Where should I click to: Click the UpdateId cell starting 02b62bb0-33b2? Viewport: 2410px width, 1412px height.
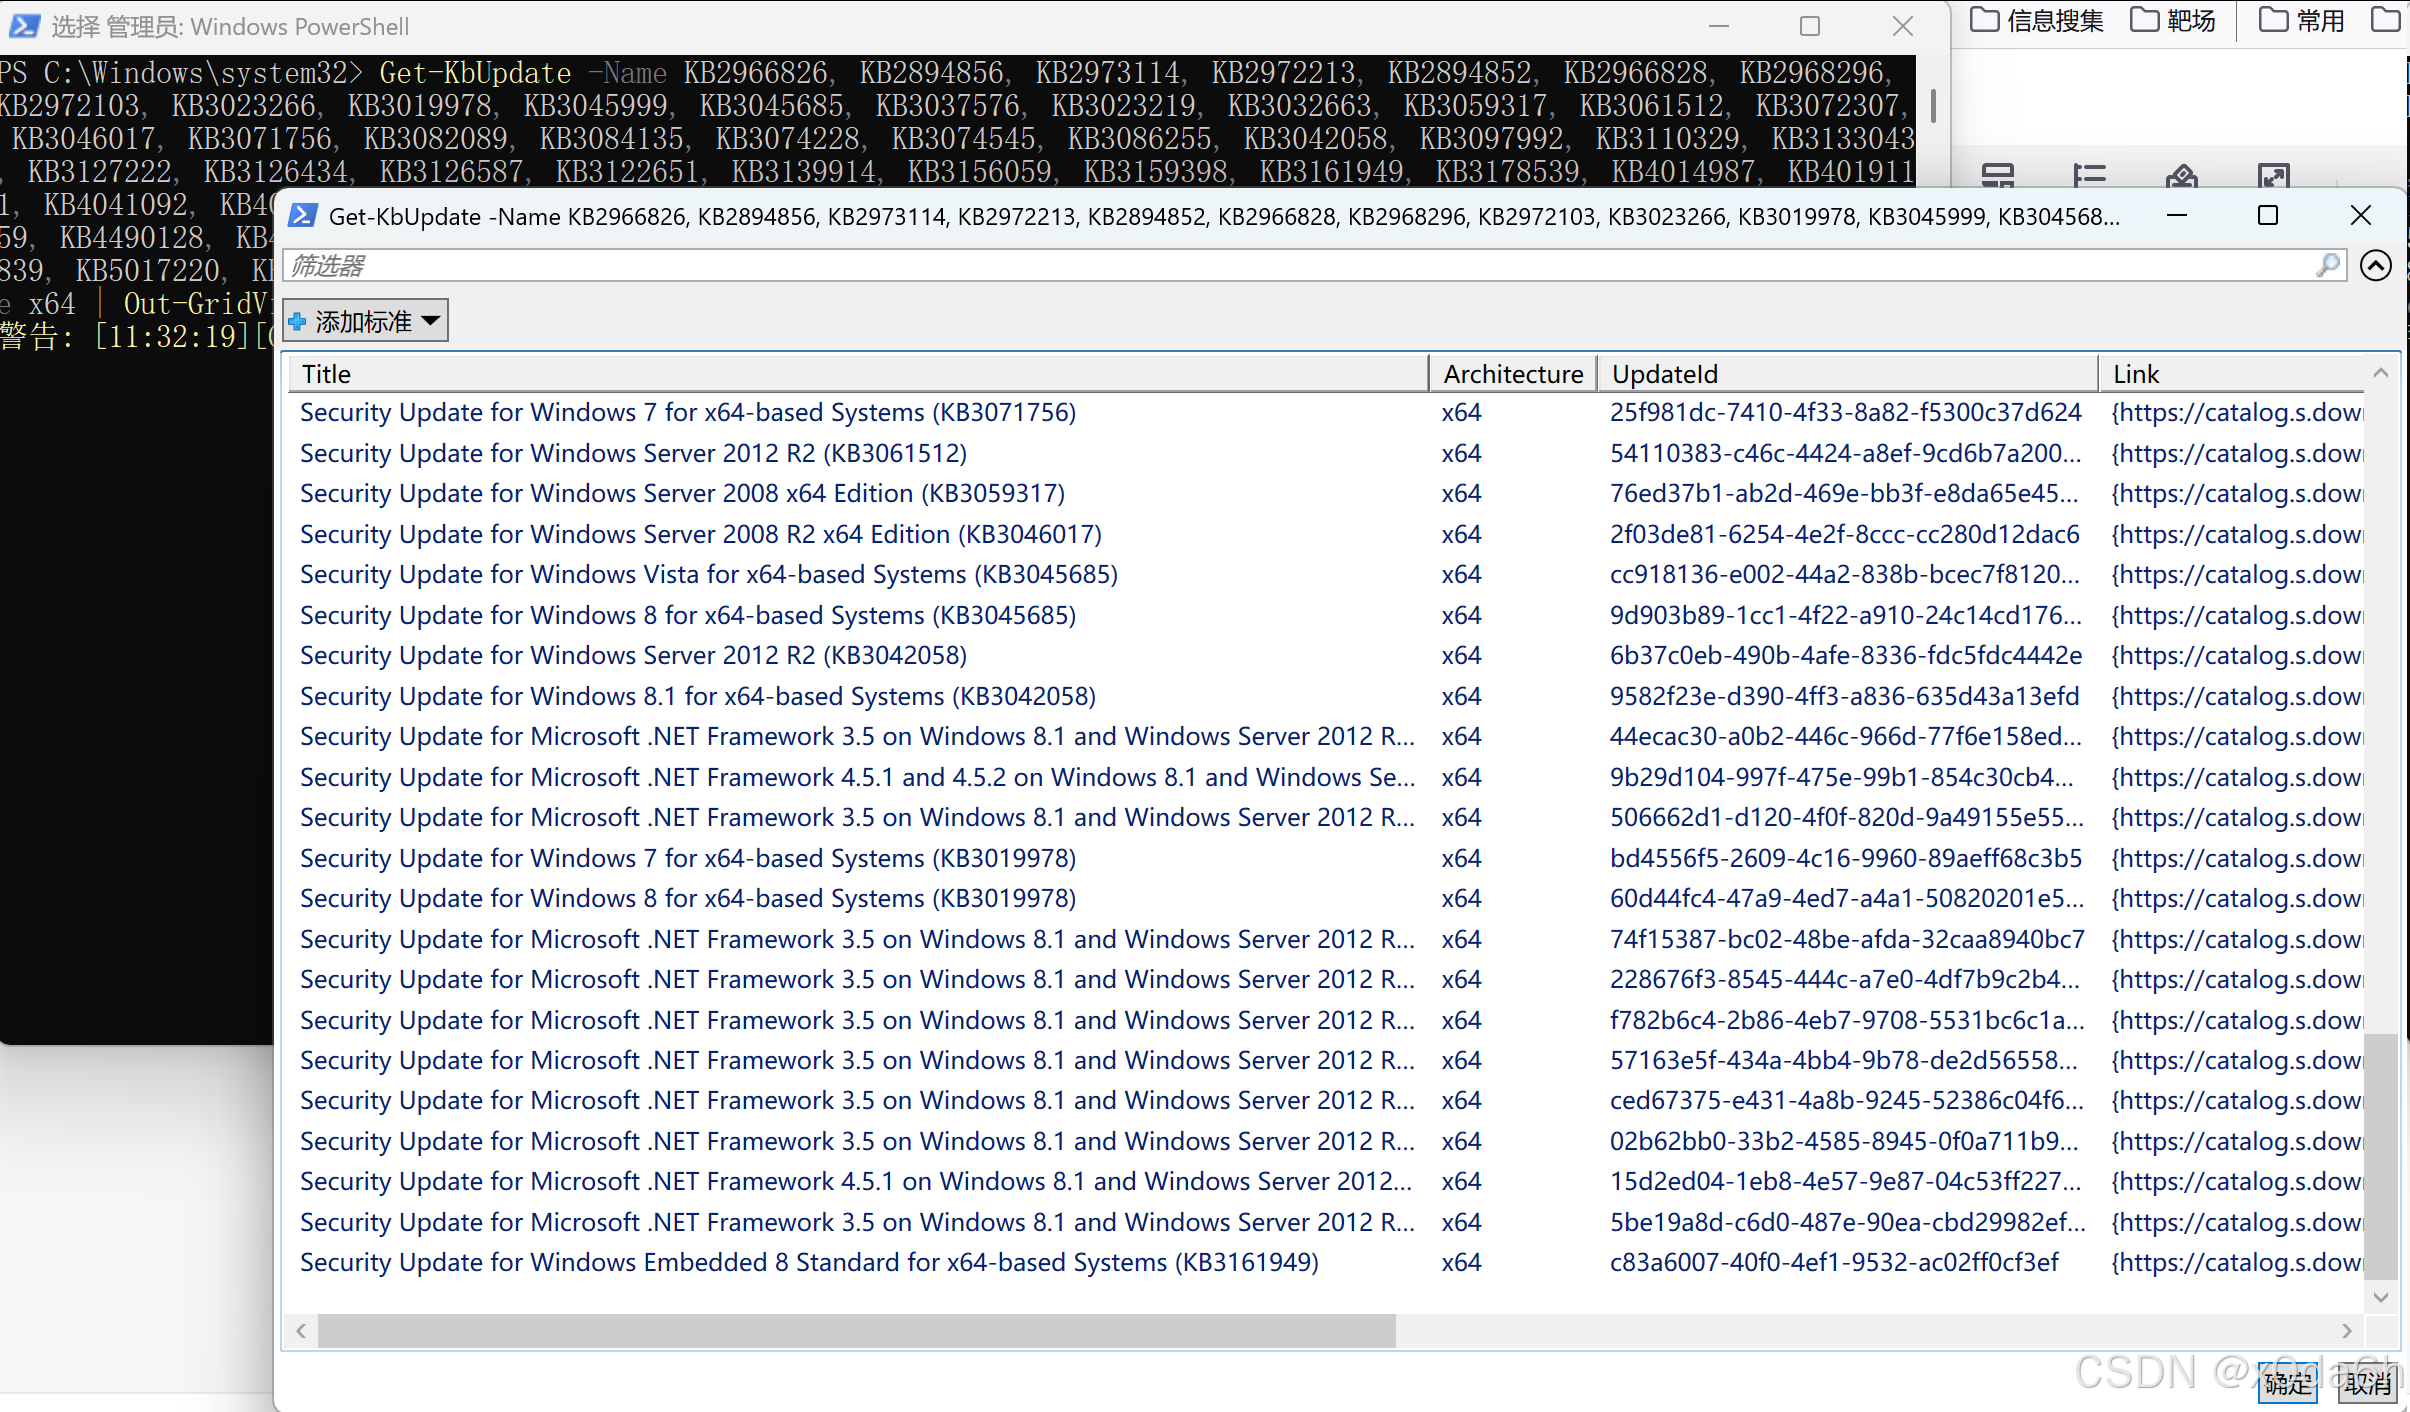(1844, 1142)
